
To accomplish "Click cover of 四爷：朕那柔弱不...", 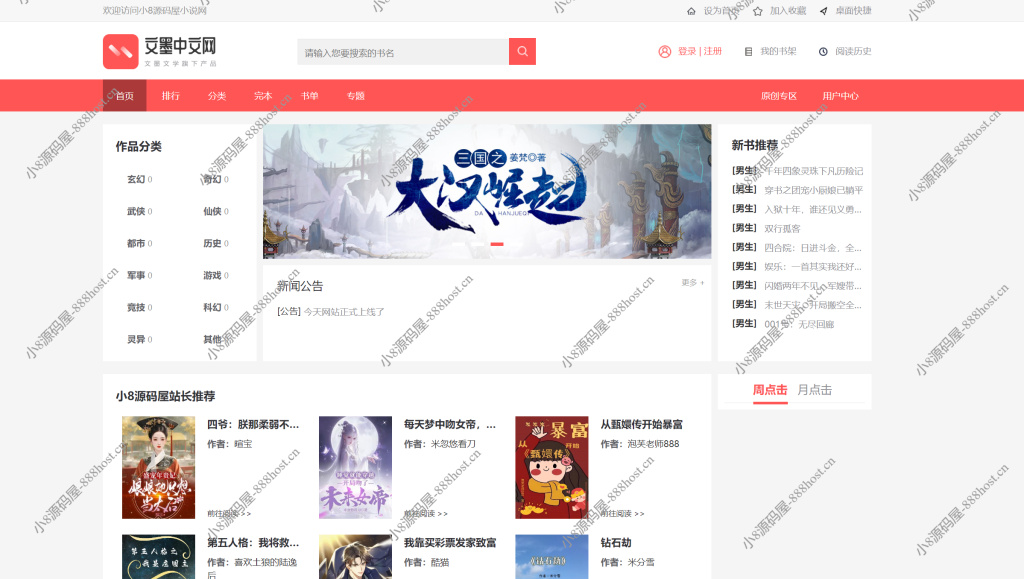I will point(159,467).
